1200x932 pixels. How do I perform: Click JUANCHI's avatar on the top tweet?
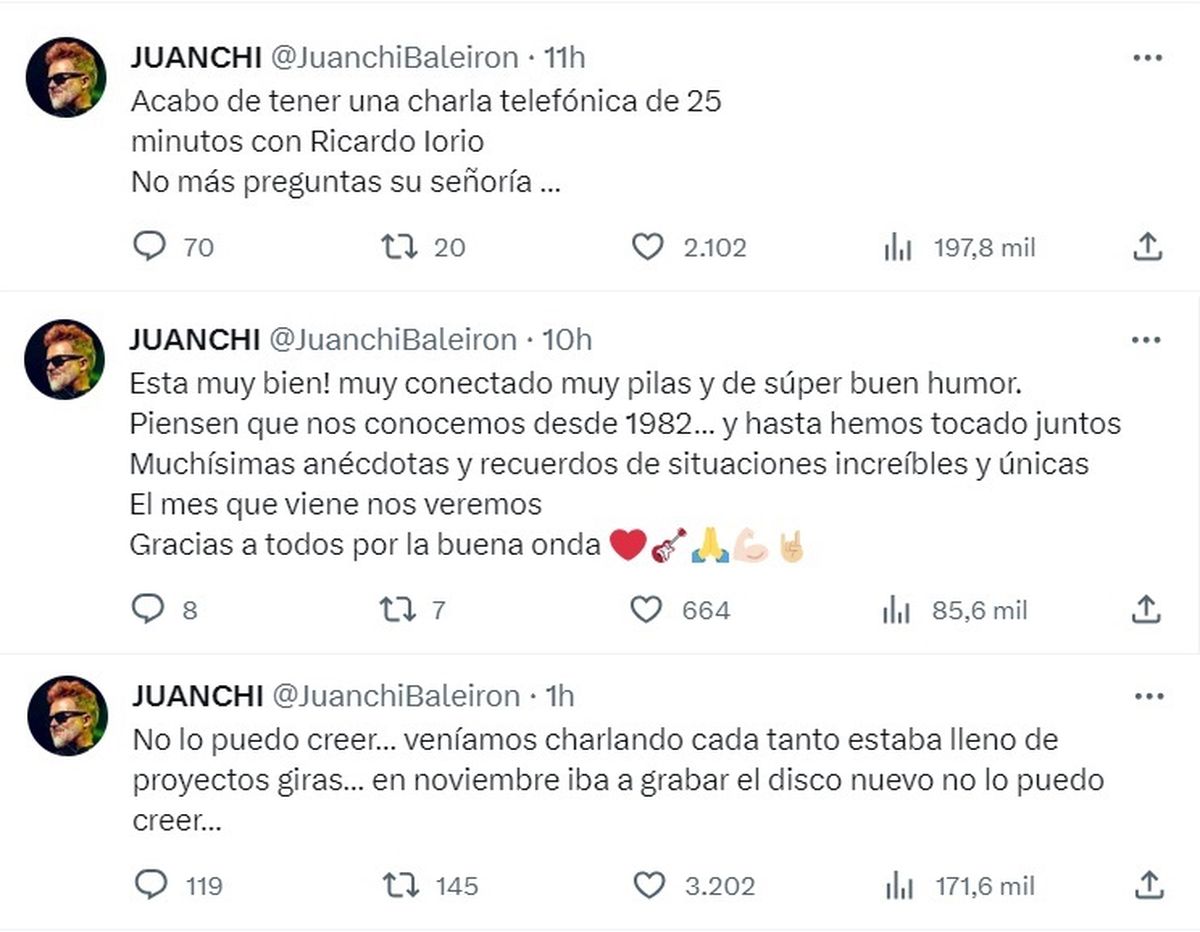(65, 65)
